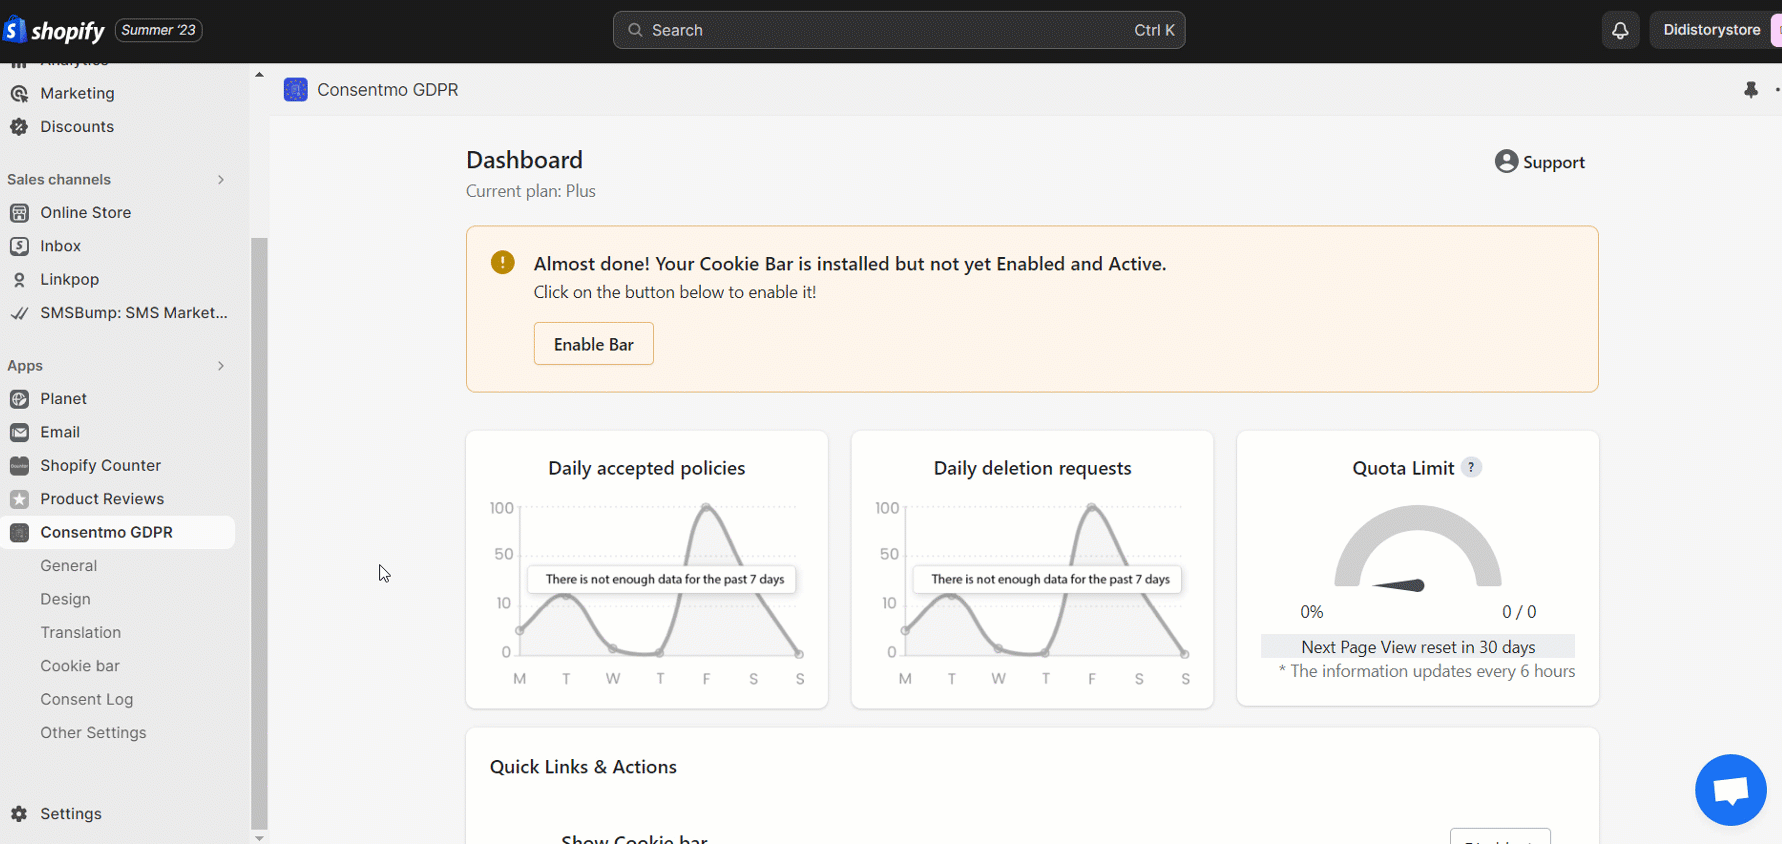Open the Planet app
1782x844 pixels.
click(x=63, y=399)
